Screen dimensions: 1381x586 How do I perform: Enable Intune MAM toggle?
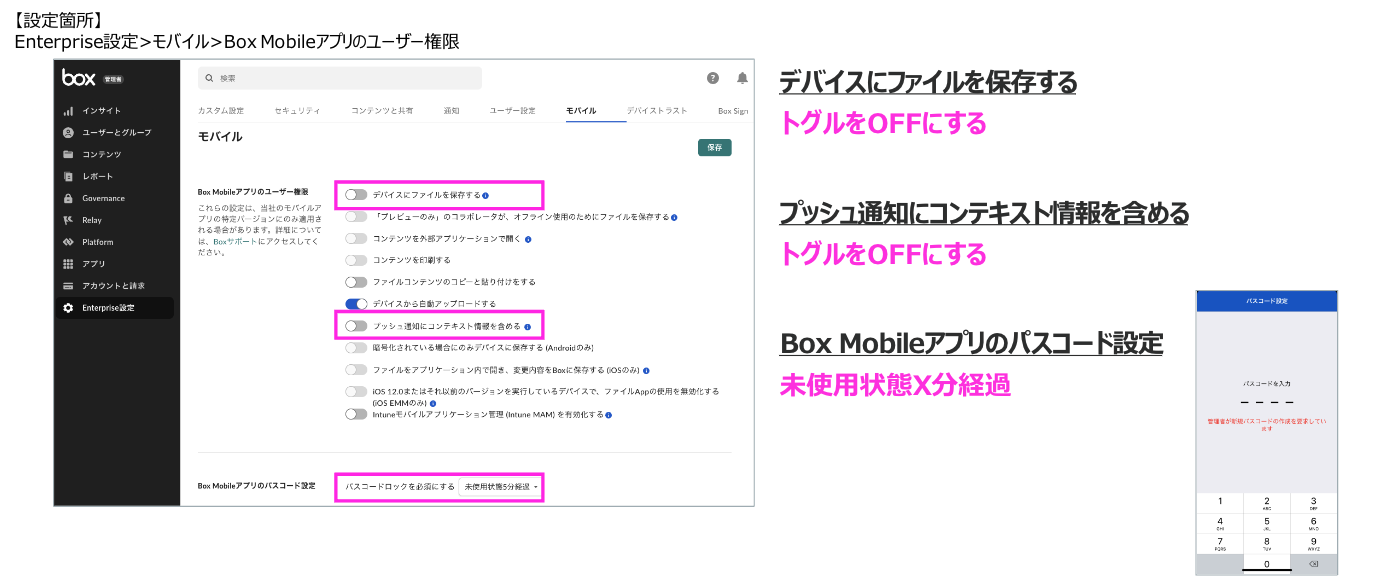(x=356, y=414)
